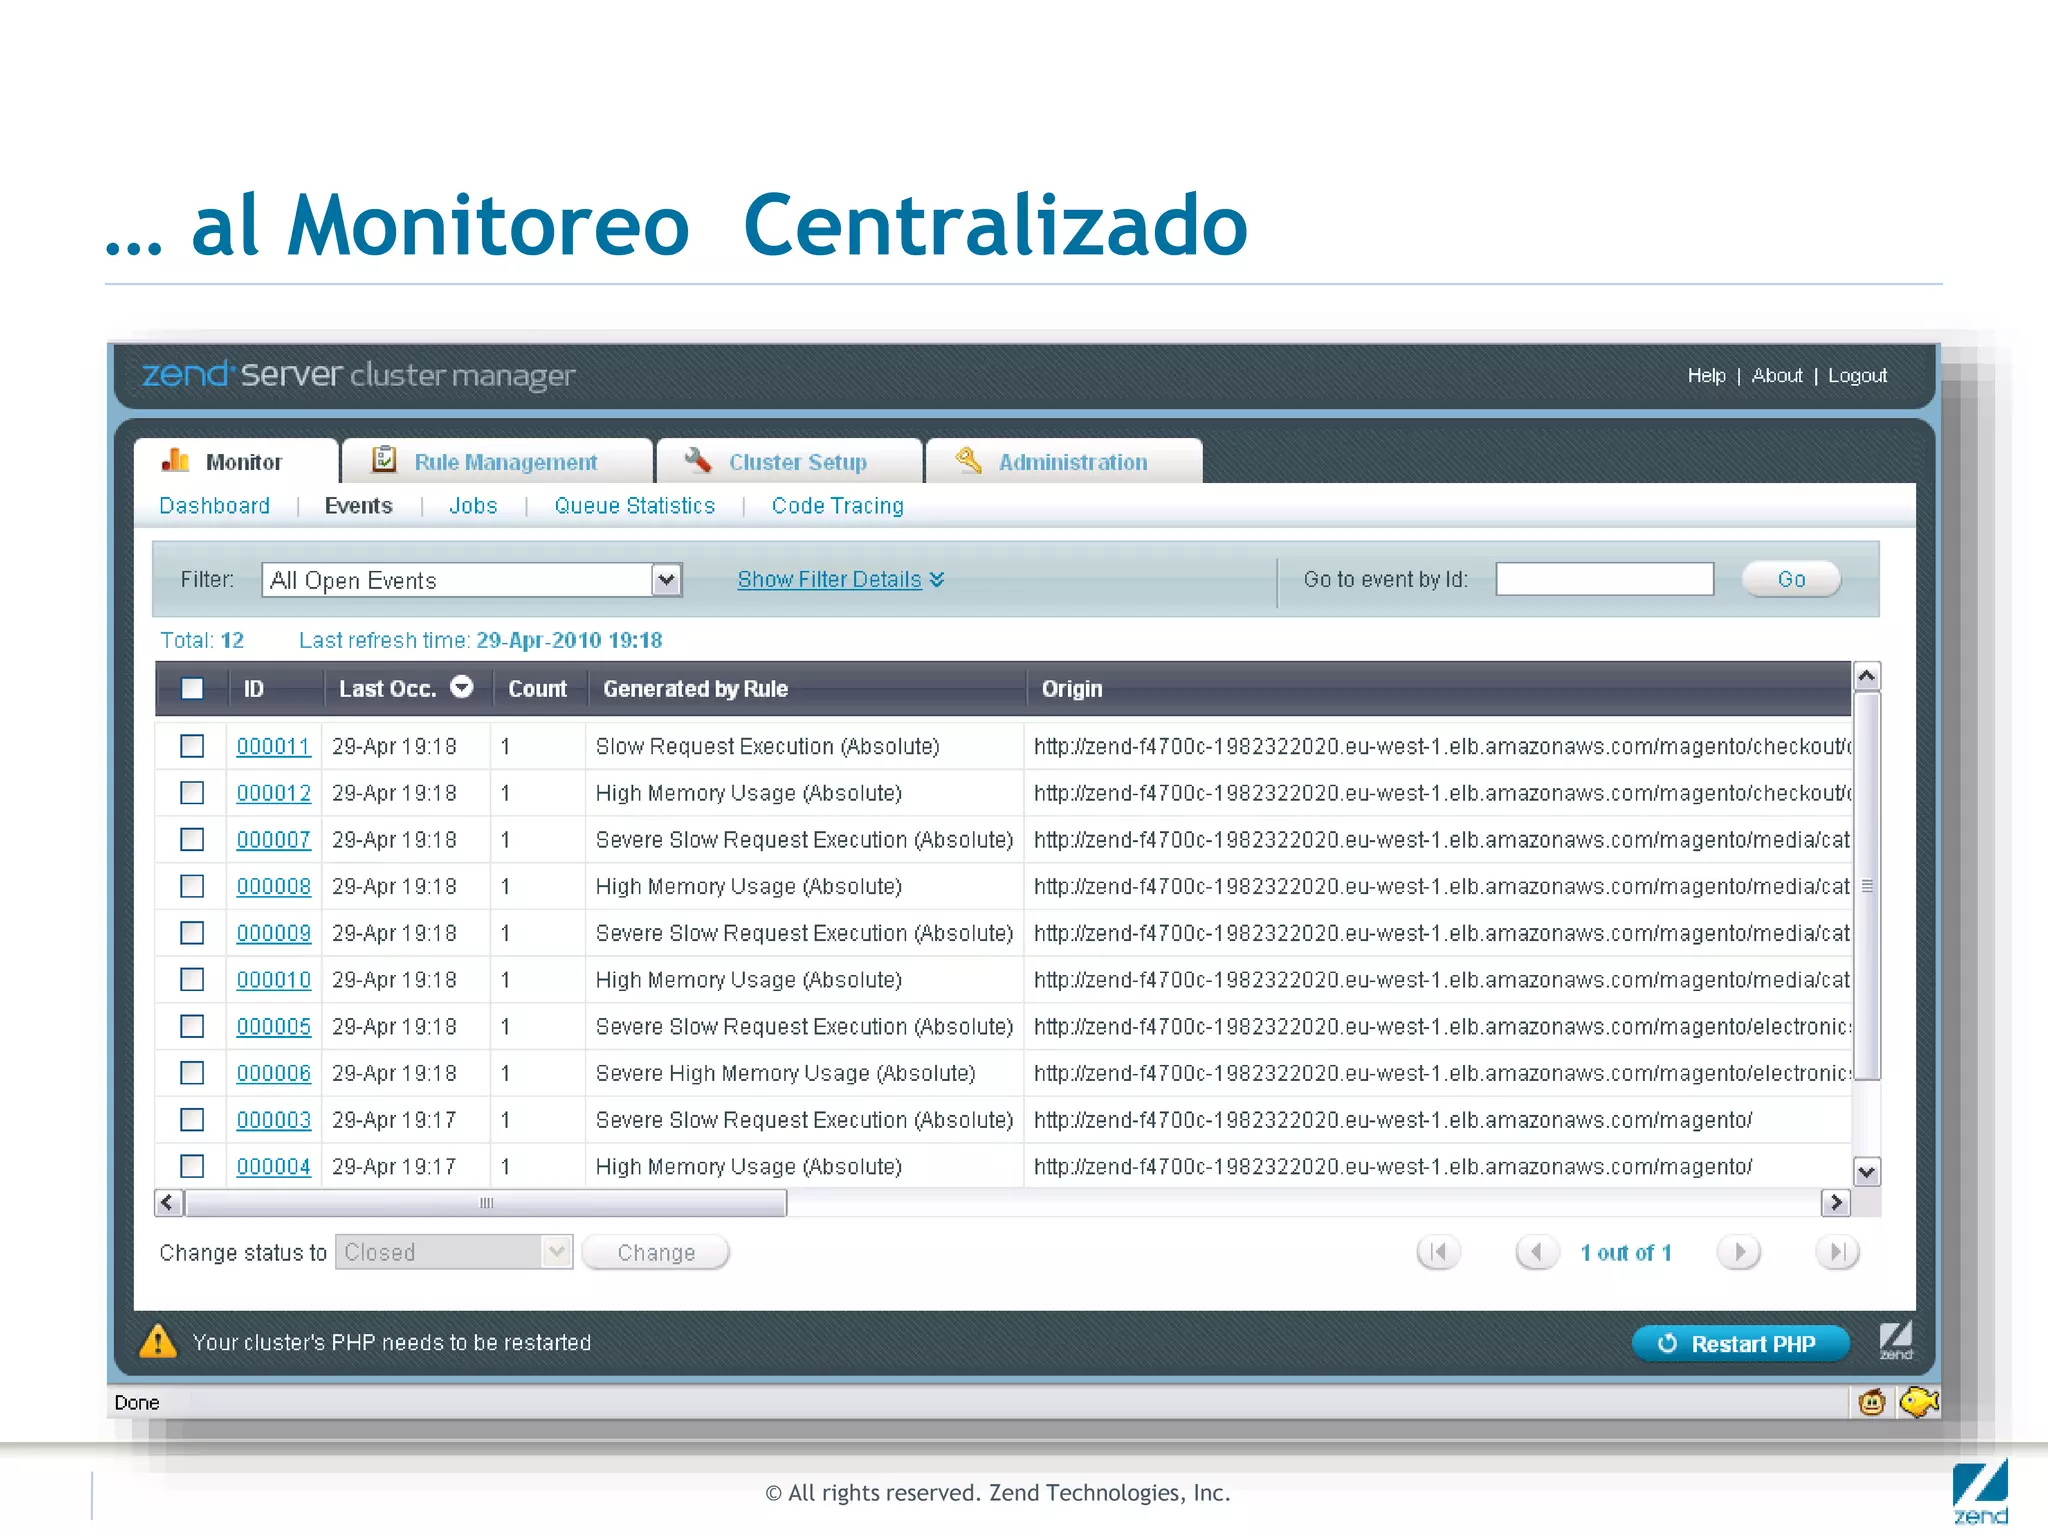
Task: Check the box for event 000007
Action: 192,840
